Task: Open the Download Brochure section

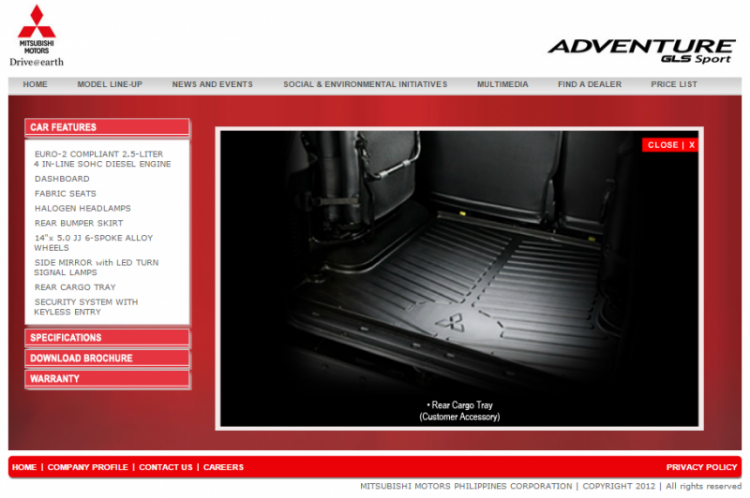Action: (x=107, y=358)
